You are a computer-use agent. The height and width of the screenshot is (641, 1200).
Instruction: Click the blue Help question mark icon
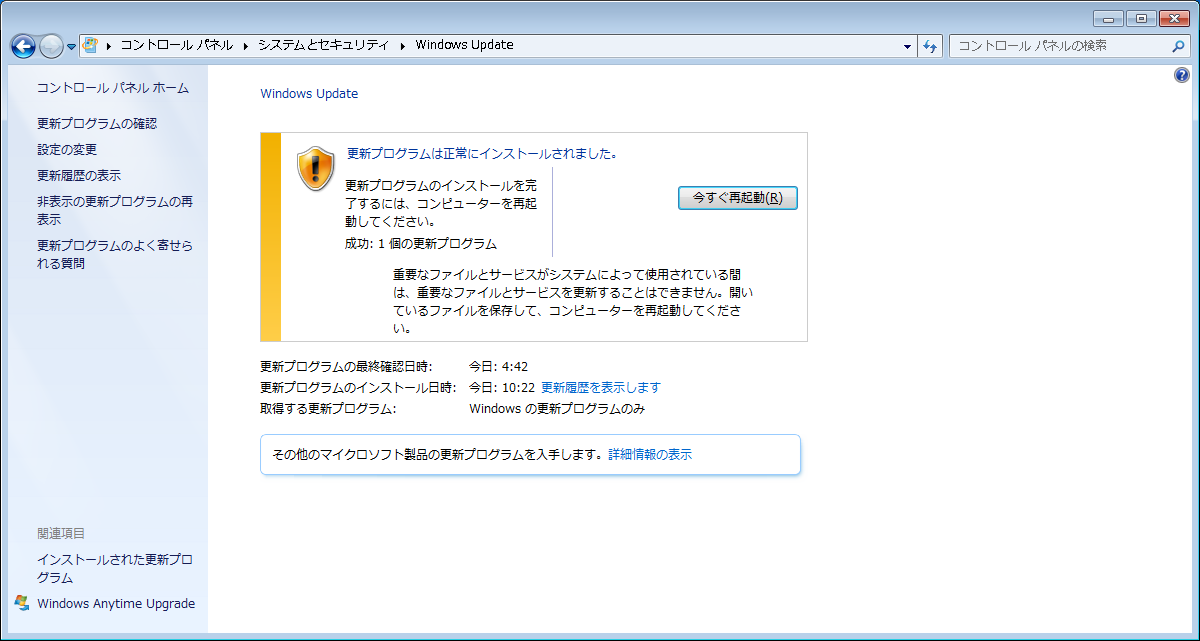1182,75
